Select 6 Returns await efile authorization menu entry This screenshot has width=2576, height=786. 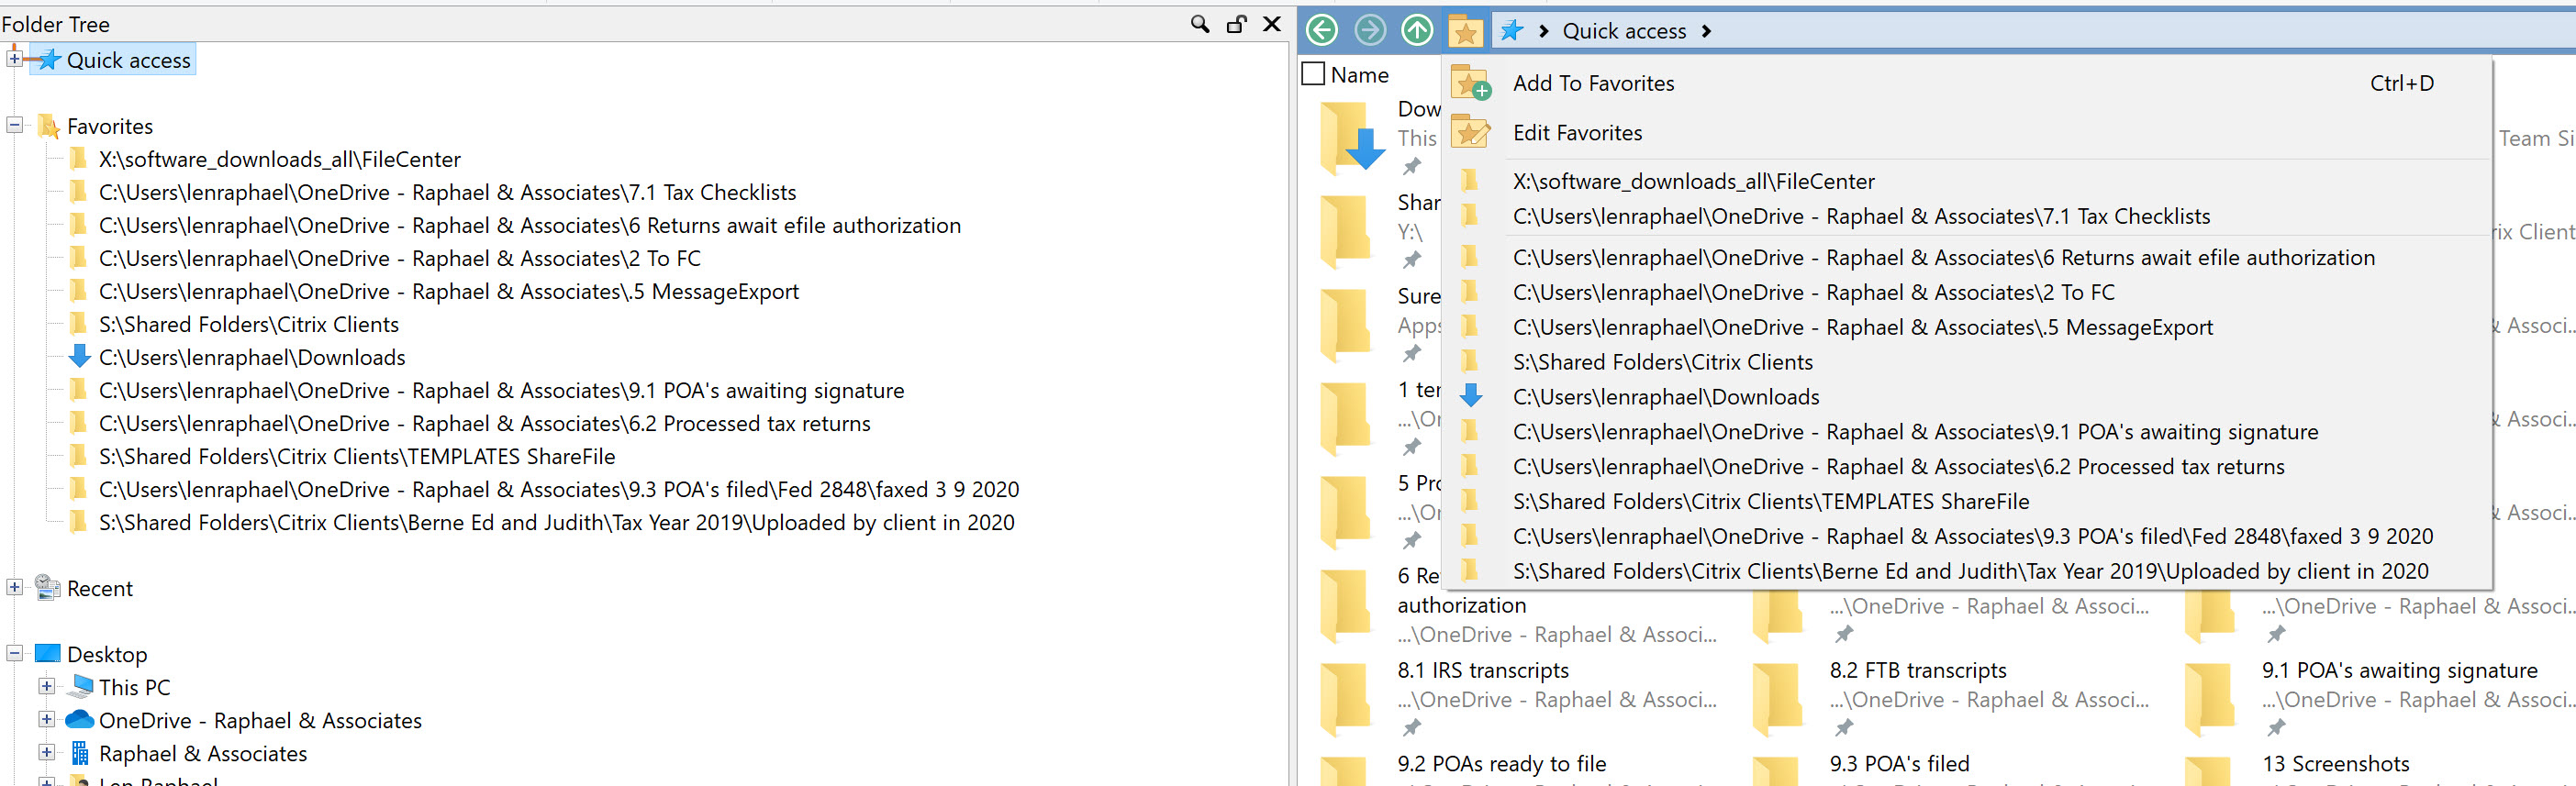tap(1967, 257)
